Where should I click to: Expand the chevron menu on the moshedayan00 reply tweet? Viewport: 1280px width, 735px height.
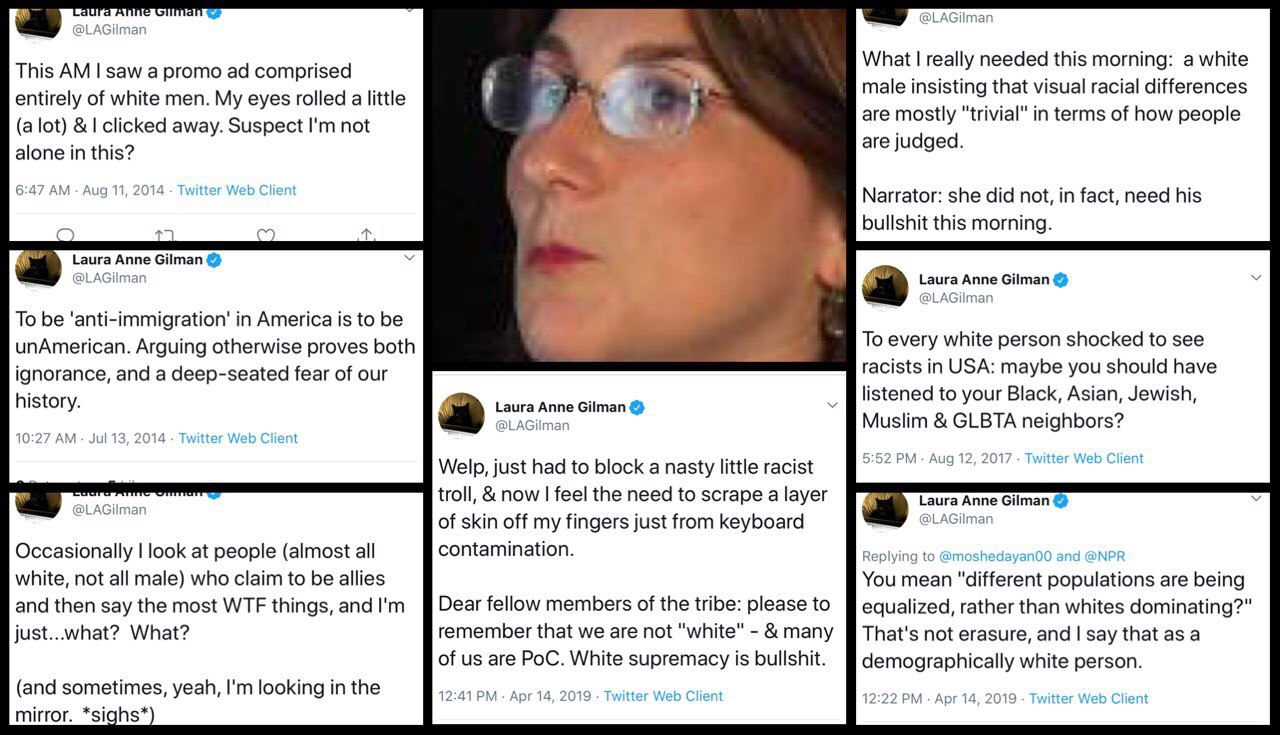1257,498
